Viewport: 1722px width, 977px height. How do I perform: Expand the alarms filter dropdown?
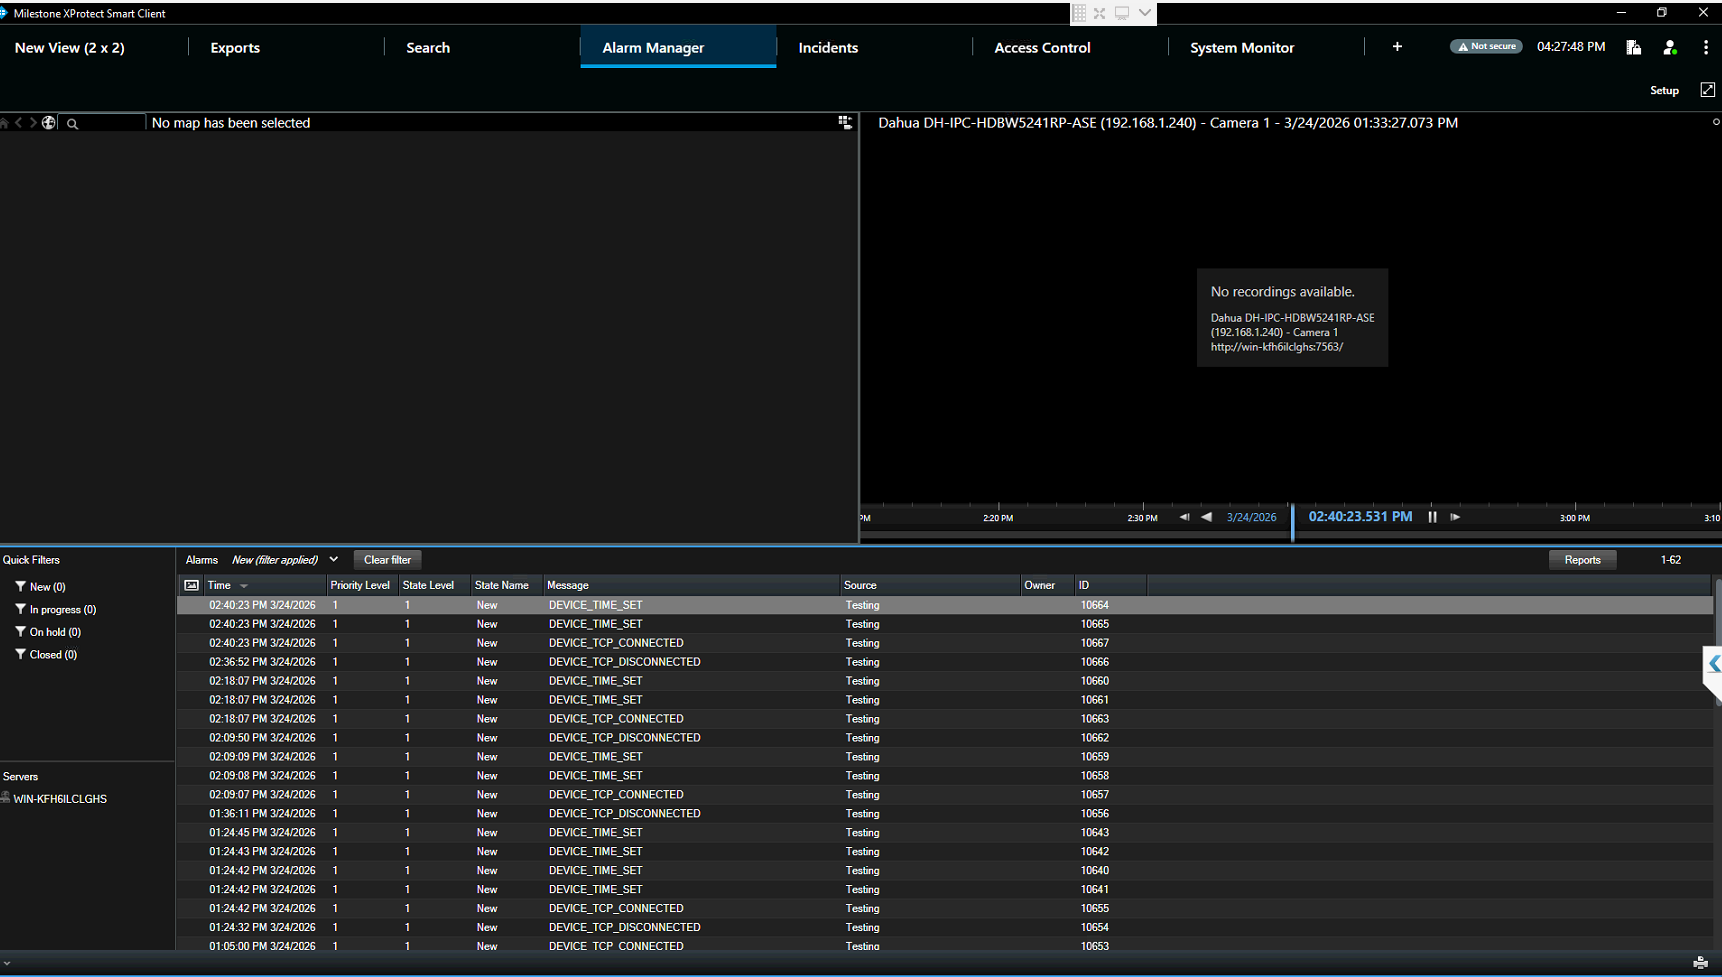click(334, 560)
